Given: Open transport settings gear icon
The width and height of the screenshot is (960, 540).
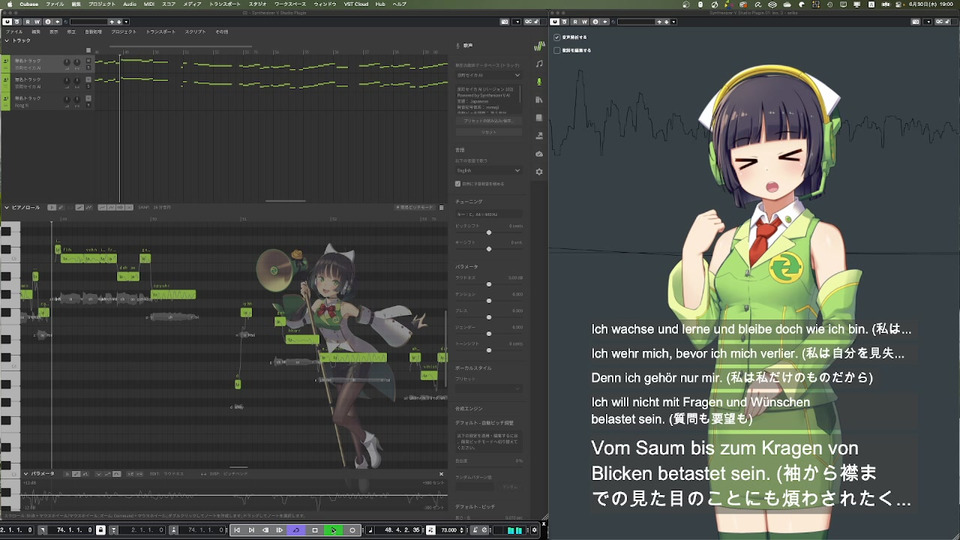Looking at the screenshot, I should (534, 530).
